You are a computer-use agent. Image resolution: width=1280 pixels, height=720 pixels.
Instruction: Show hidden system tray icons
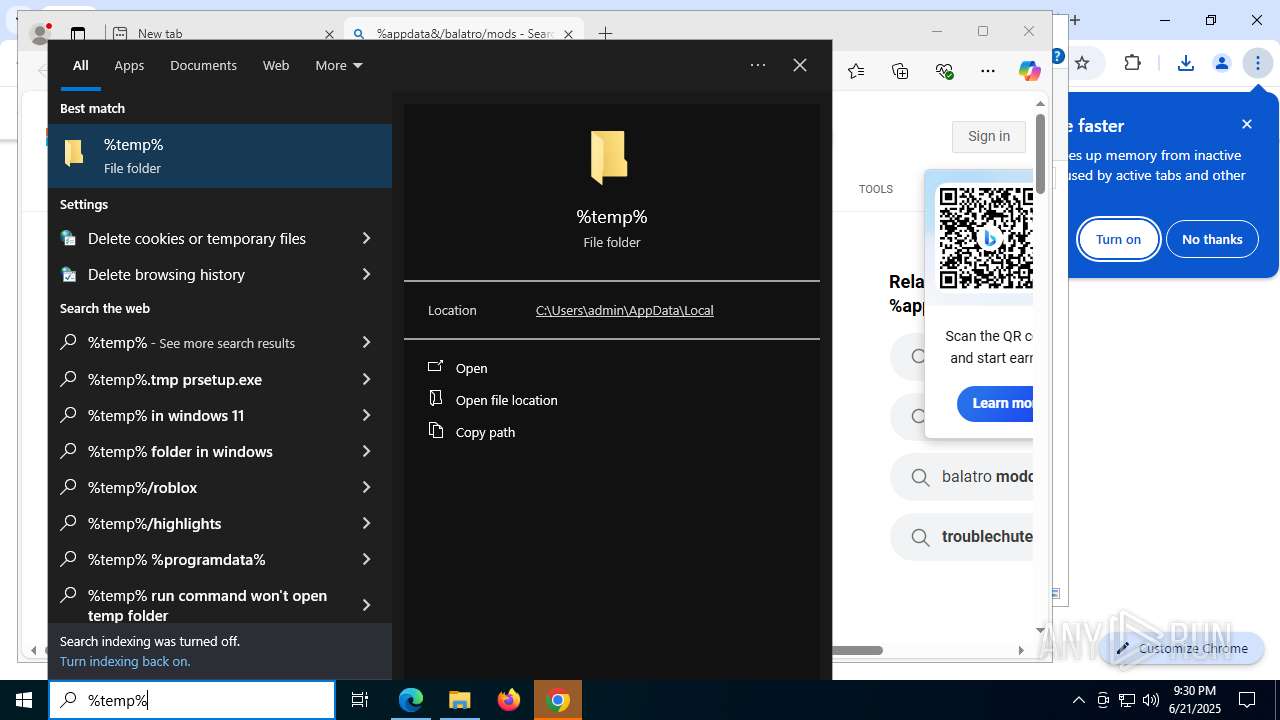1079,700
